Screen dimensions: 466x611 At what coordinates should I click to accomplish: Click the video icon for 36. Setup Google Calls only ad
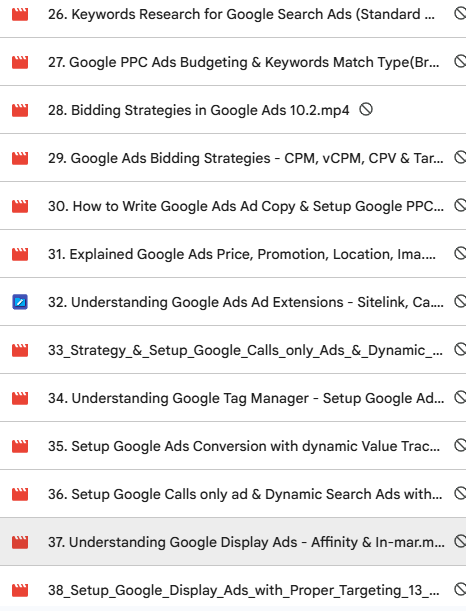tap(20, 494)
